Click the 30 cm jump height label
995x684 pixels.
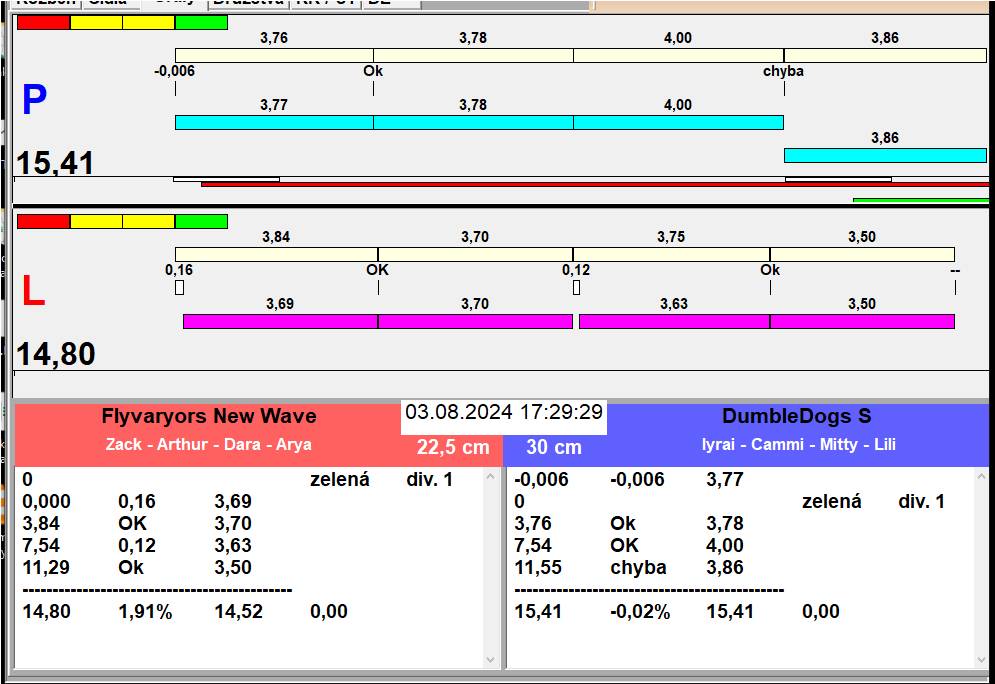point(553,448)
